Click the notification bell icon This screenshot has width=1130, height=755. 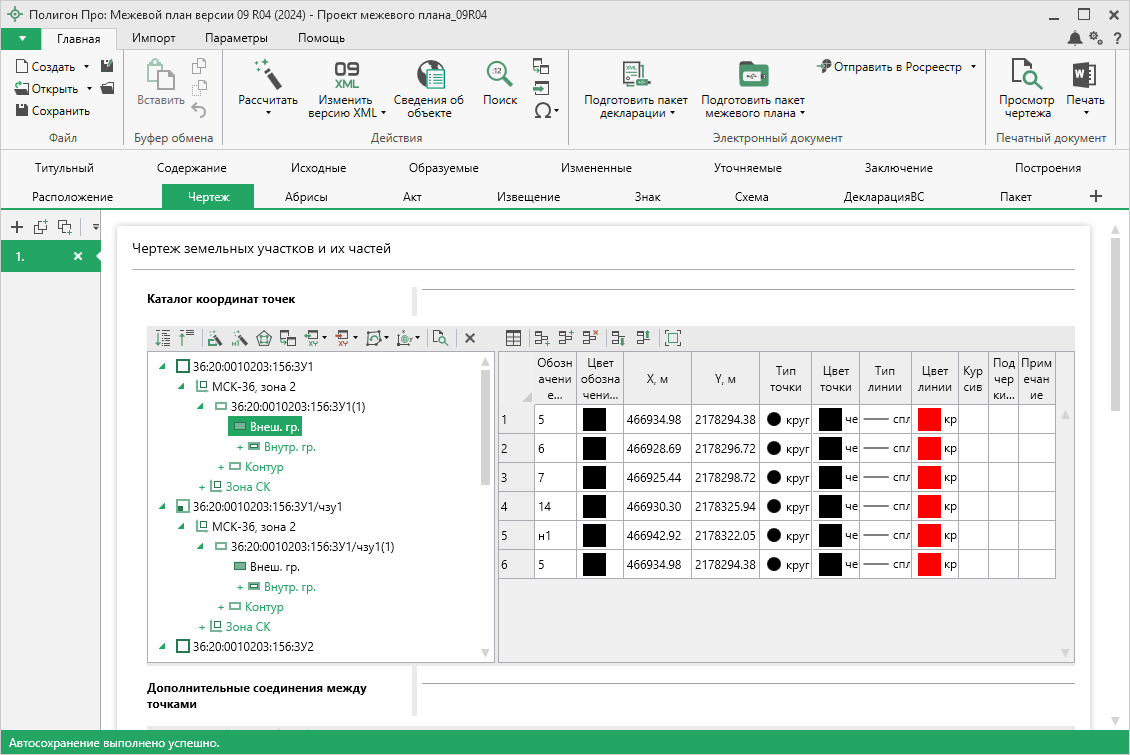point(1075,38)
